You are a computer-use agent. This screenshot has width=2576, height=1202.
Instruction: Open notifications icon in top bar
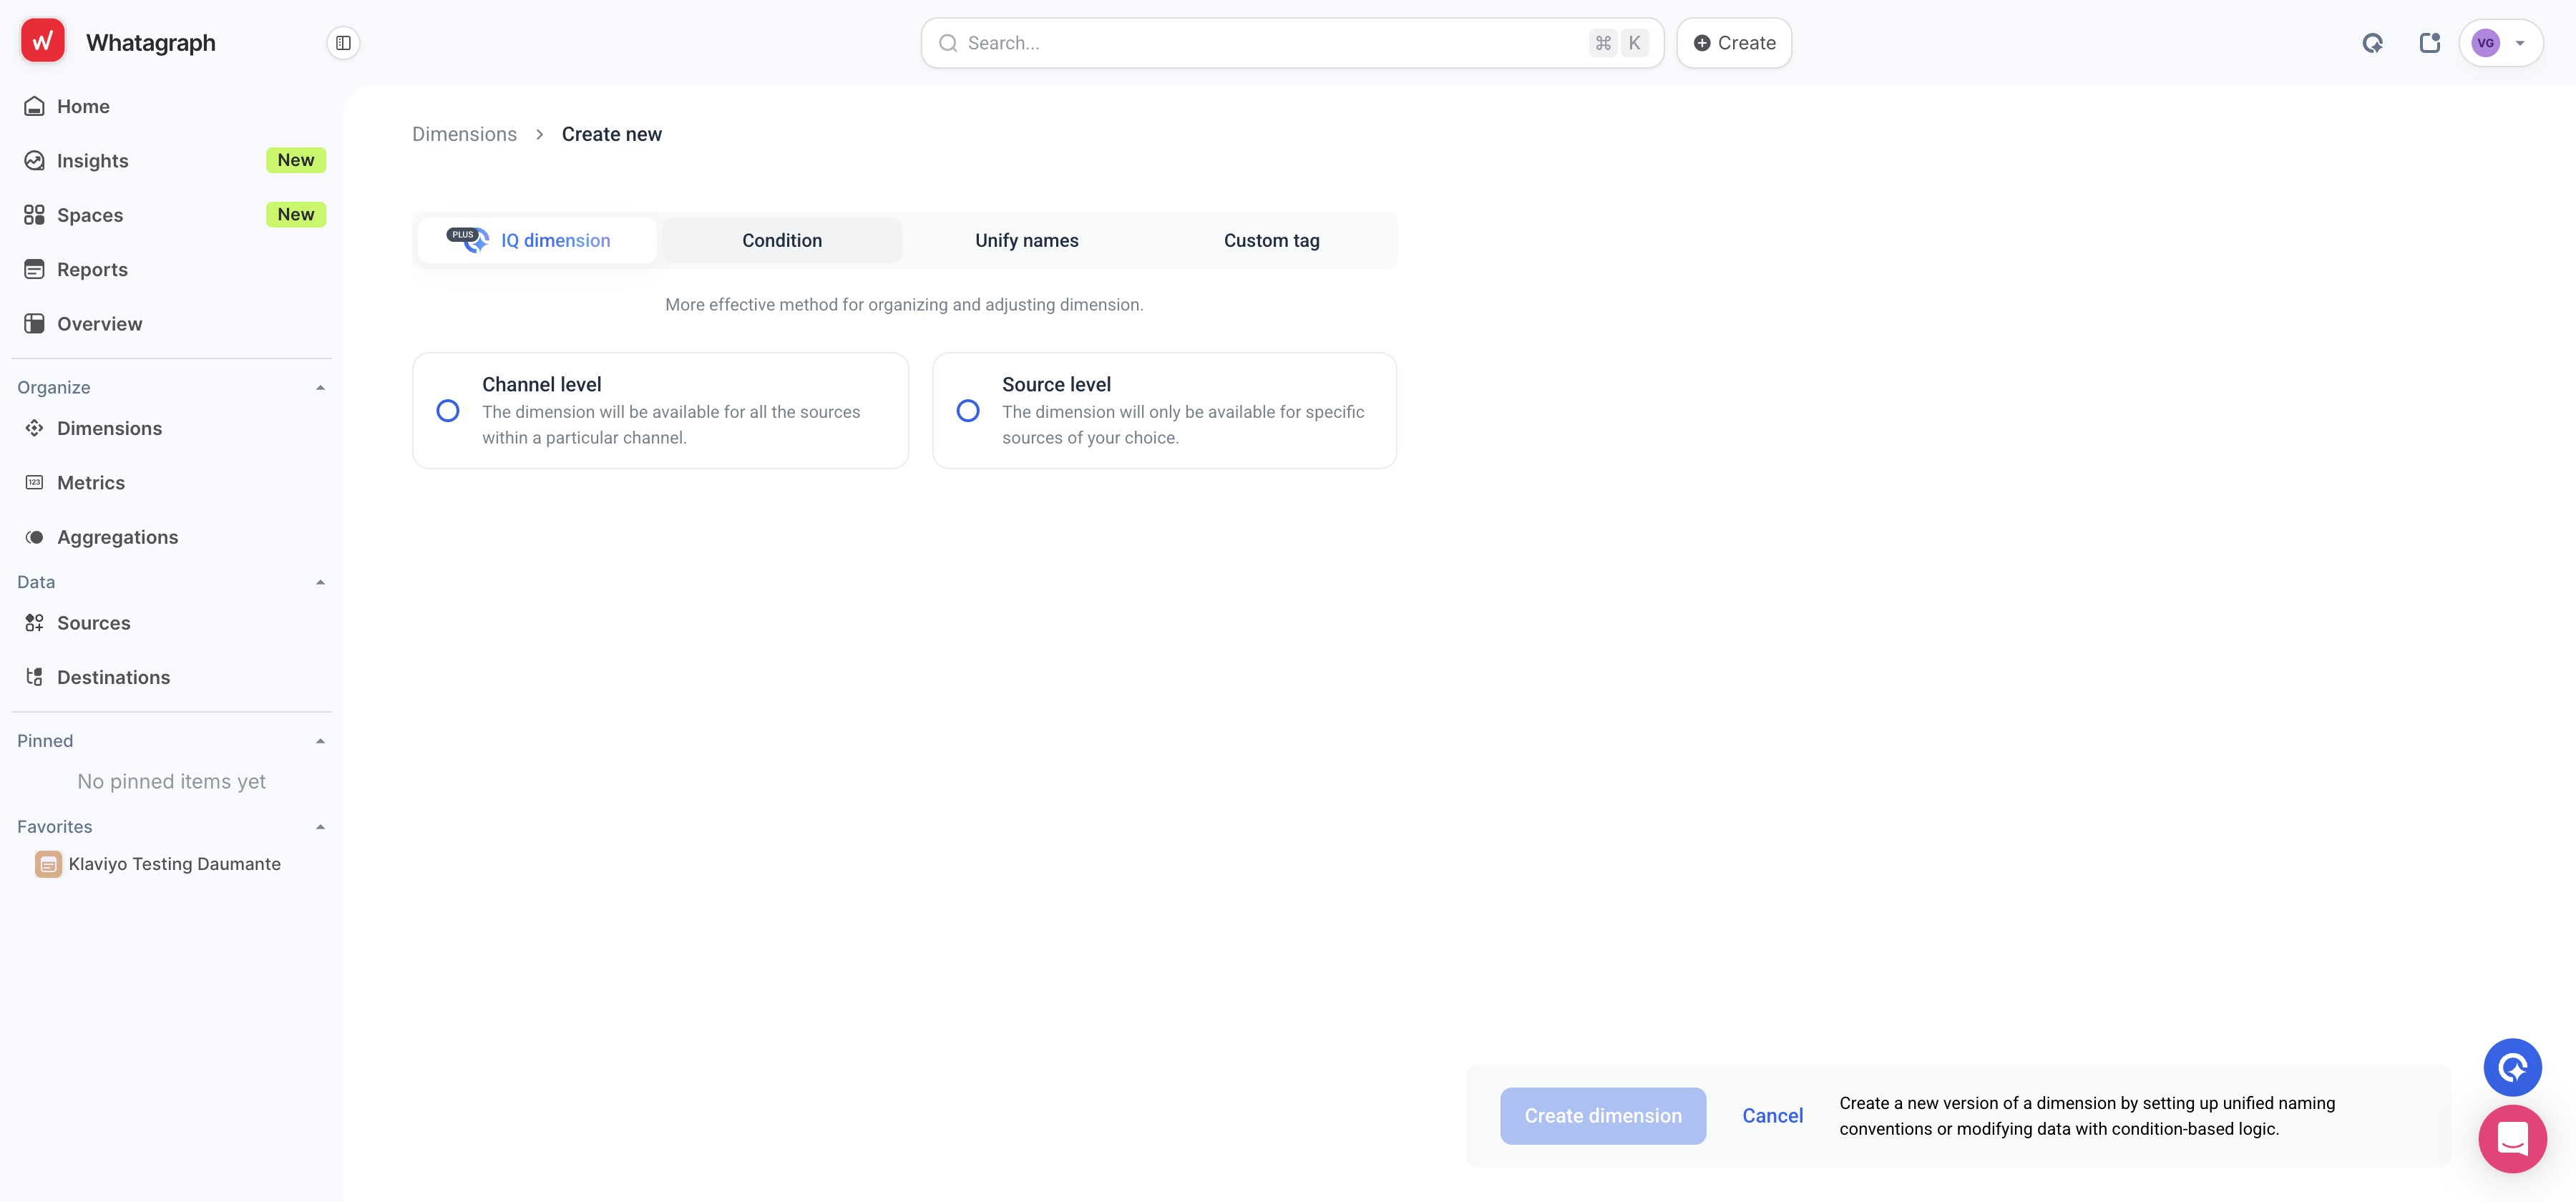(x=2429, y=43)
